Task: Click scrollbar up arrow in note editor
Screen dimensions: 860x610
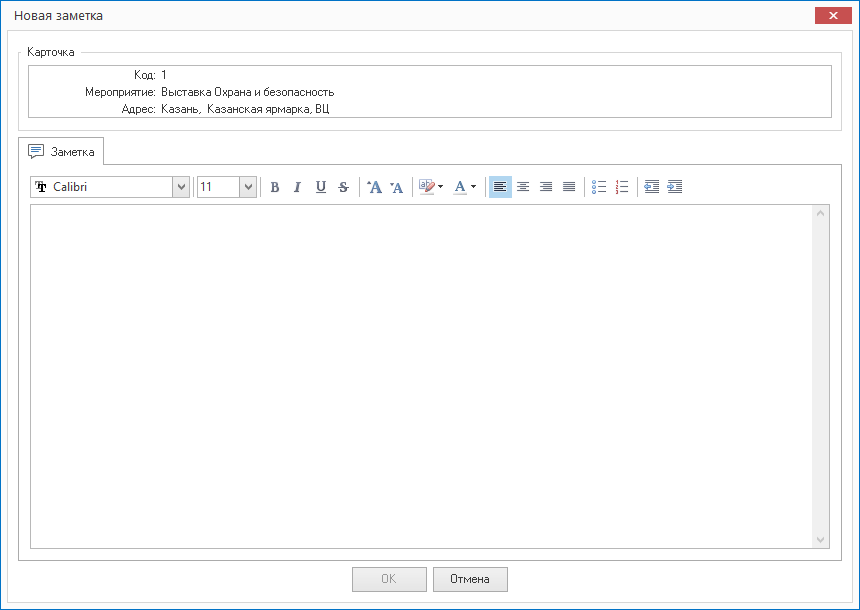Action: point(821,213)
